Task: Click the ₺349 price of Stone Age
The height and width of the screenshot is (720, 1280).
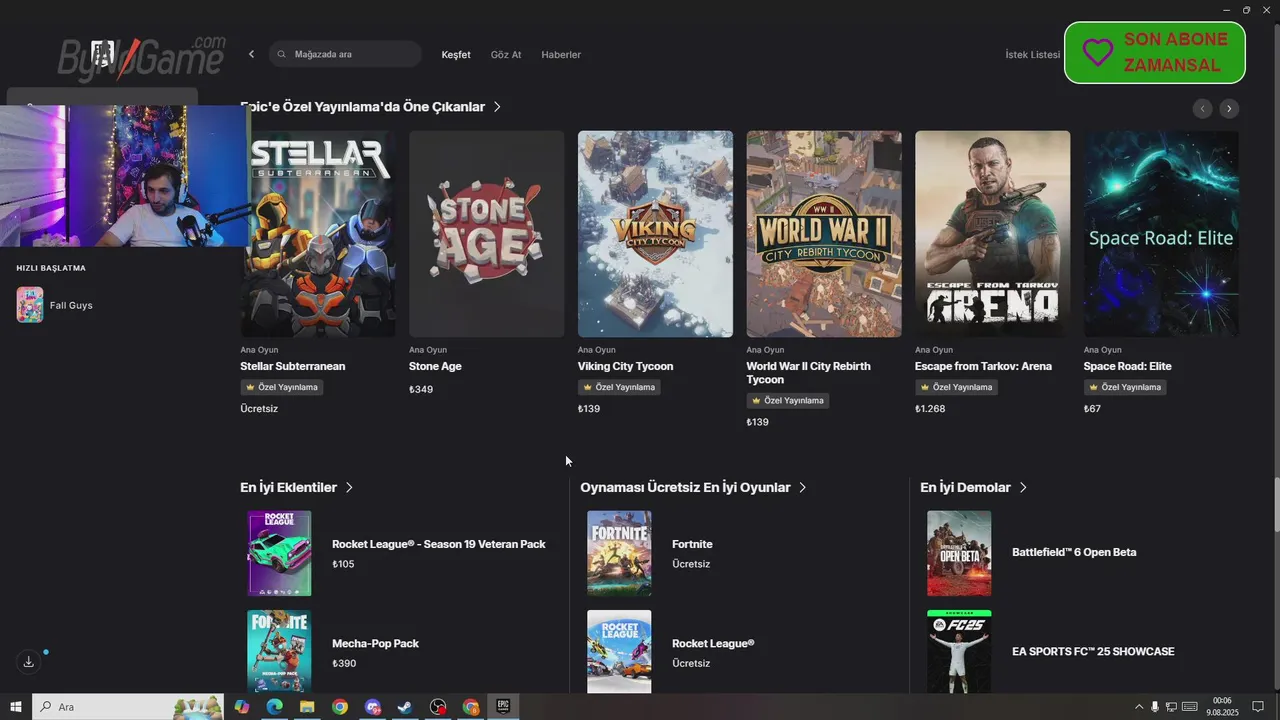Action: tap(421, 389)
